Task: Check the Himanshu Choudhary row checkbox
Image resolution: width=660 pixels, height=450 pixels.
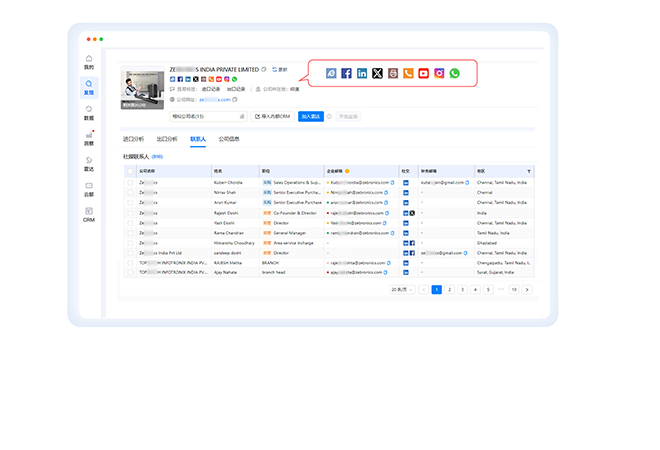Action: (x=130, y=243)
